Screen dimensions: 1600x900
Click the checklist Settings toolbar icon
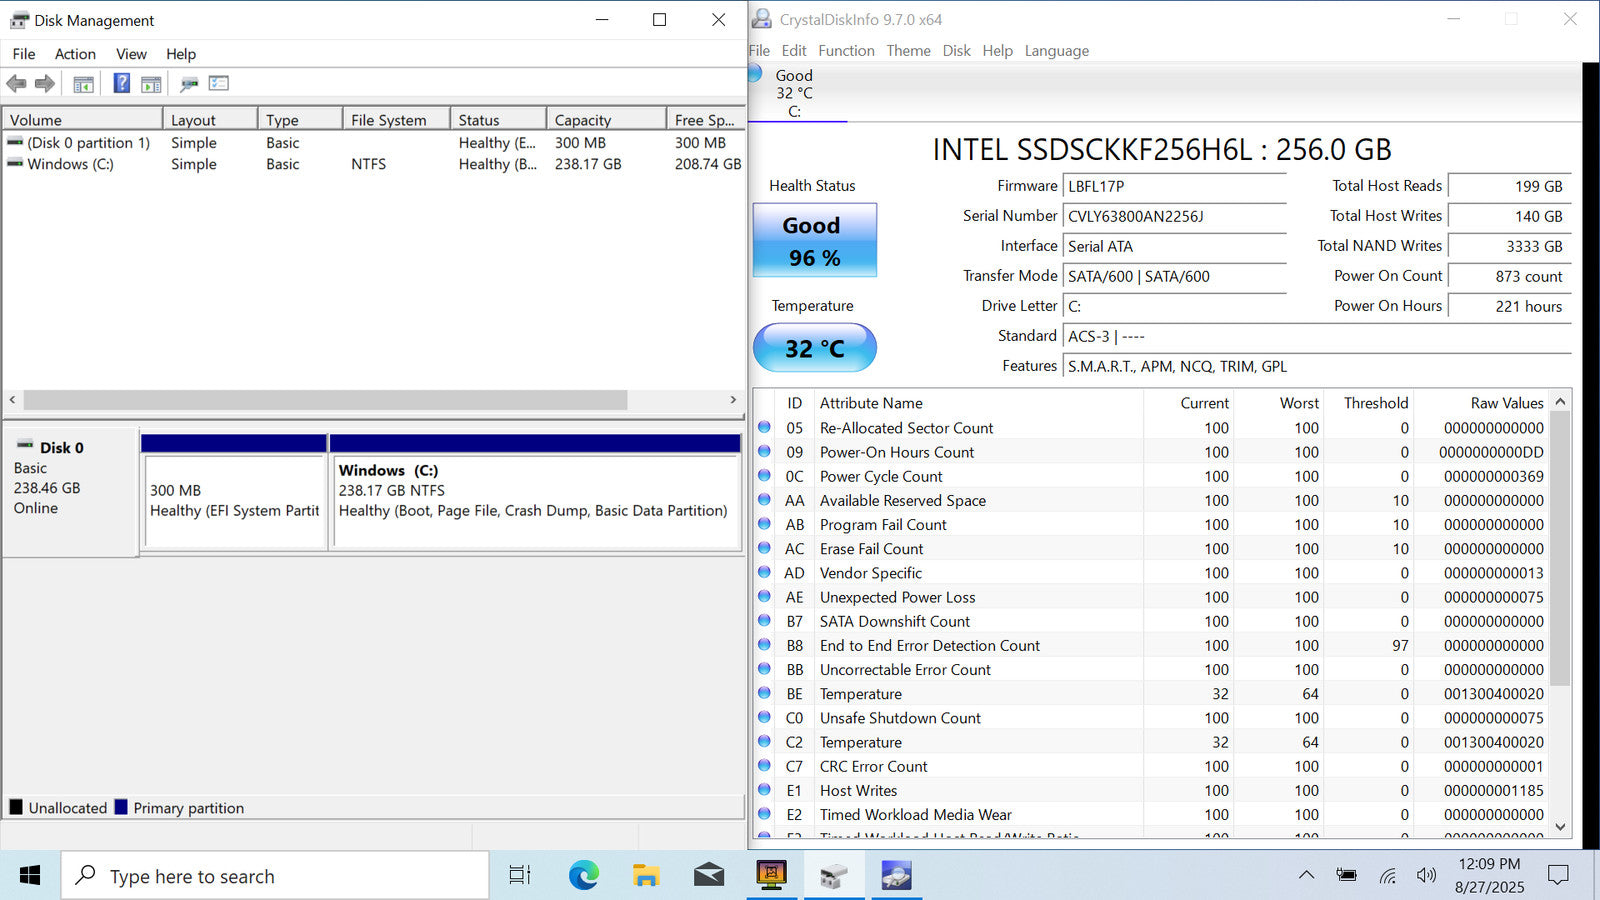coord(219,84)
